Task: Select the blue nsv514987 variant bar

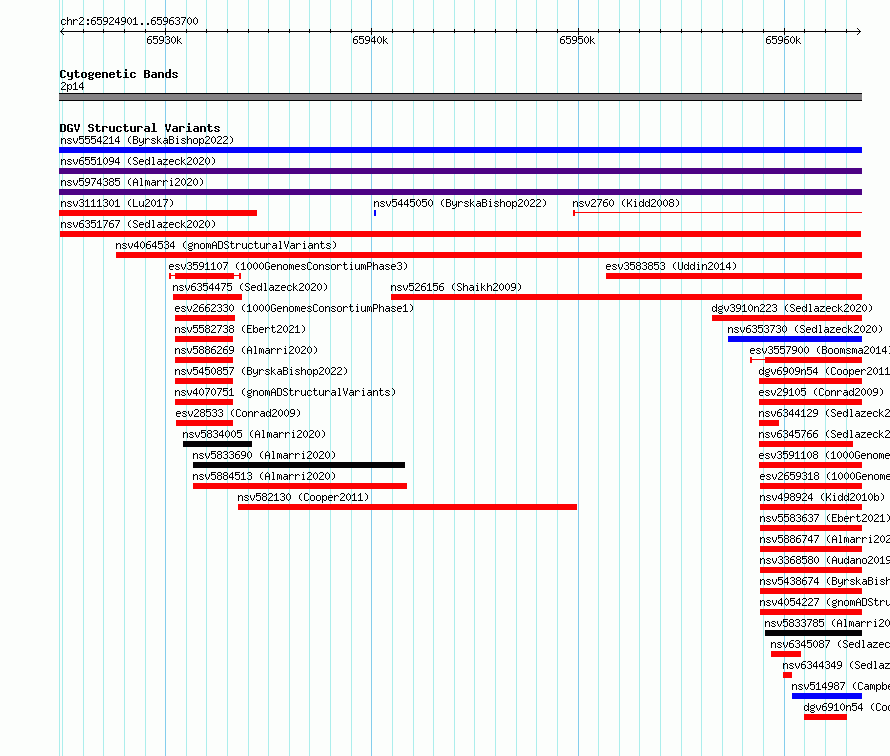Action: 827,696
